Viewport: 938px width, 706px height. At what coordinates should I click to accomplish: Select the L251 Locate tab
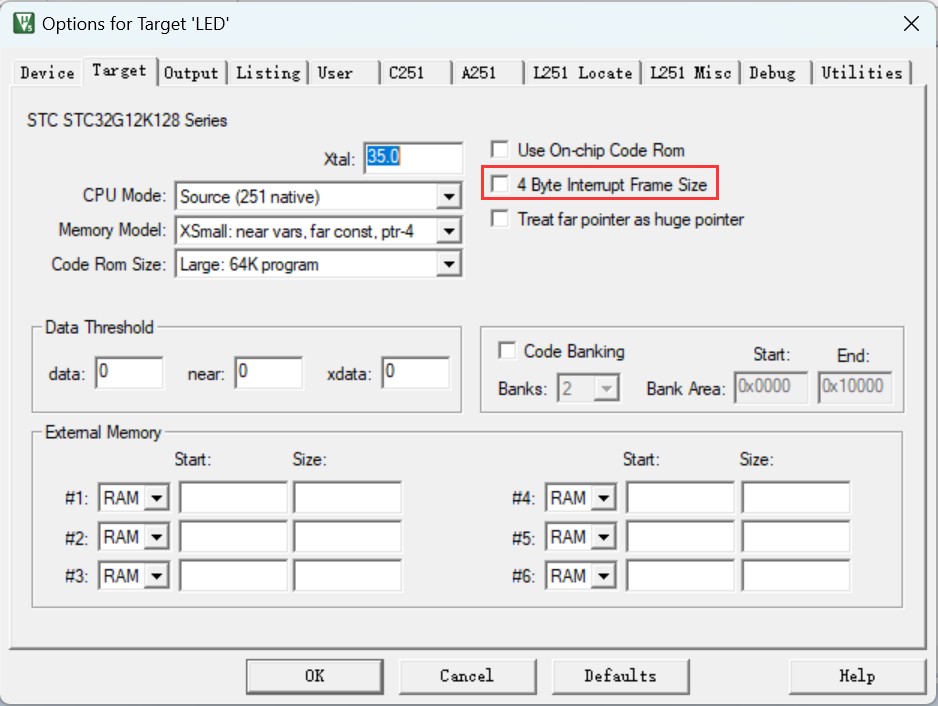583,73
